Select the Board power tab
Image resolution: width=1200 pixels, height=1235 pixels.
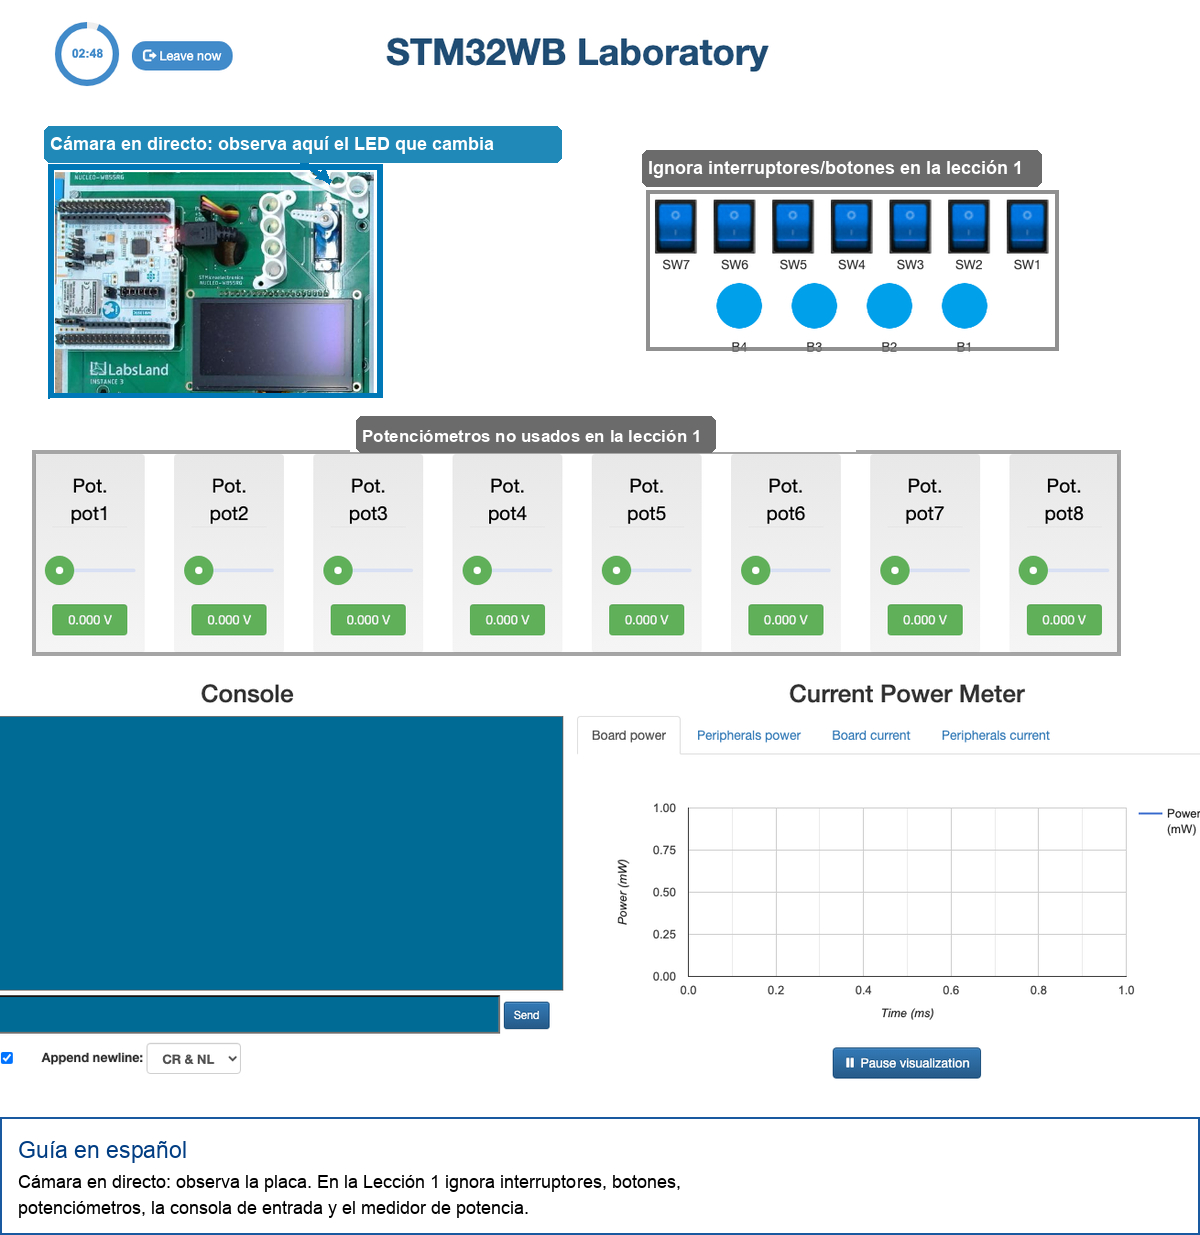[x=629, y=735]
